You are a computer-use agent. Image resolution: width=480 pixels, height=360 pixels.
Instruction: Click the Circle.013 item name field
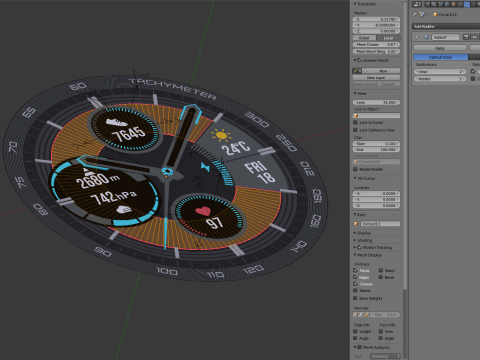tap(380, 224)
